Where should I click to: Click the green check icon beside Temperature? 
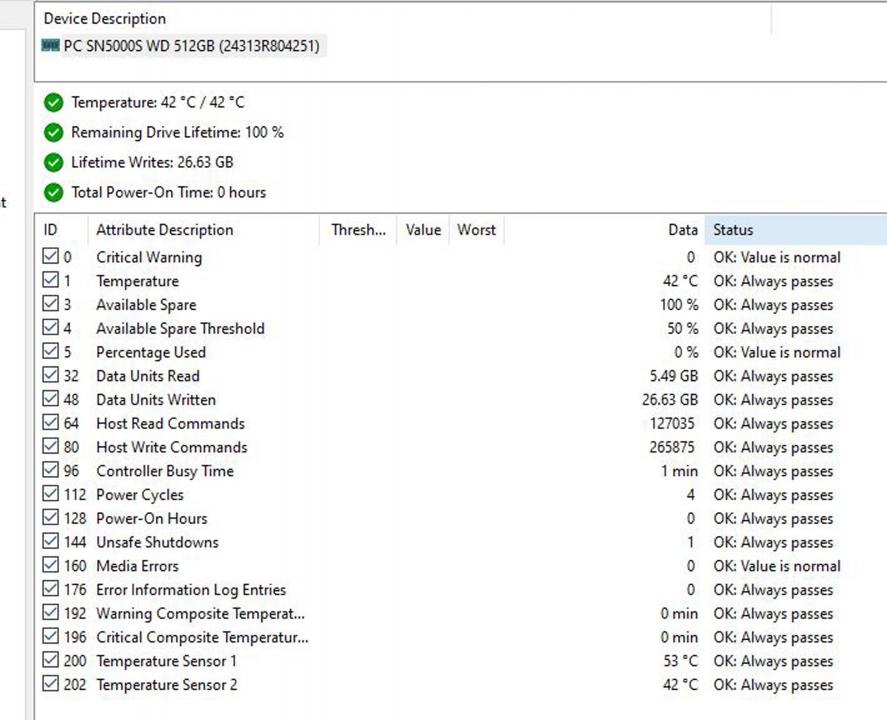53,102
